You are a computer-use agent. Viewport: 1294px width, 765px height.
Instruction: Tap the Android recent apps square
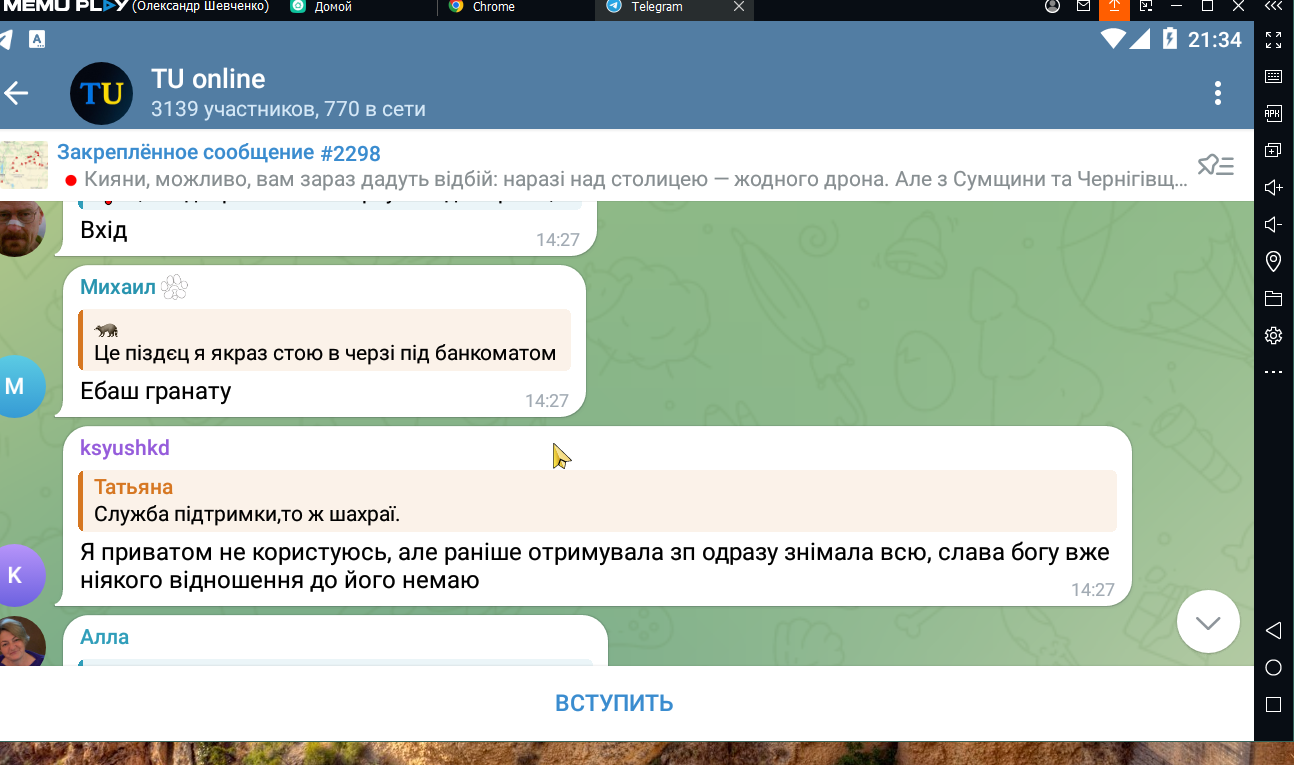[x=1273, y=704]
